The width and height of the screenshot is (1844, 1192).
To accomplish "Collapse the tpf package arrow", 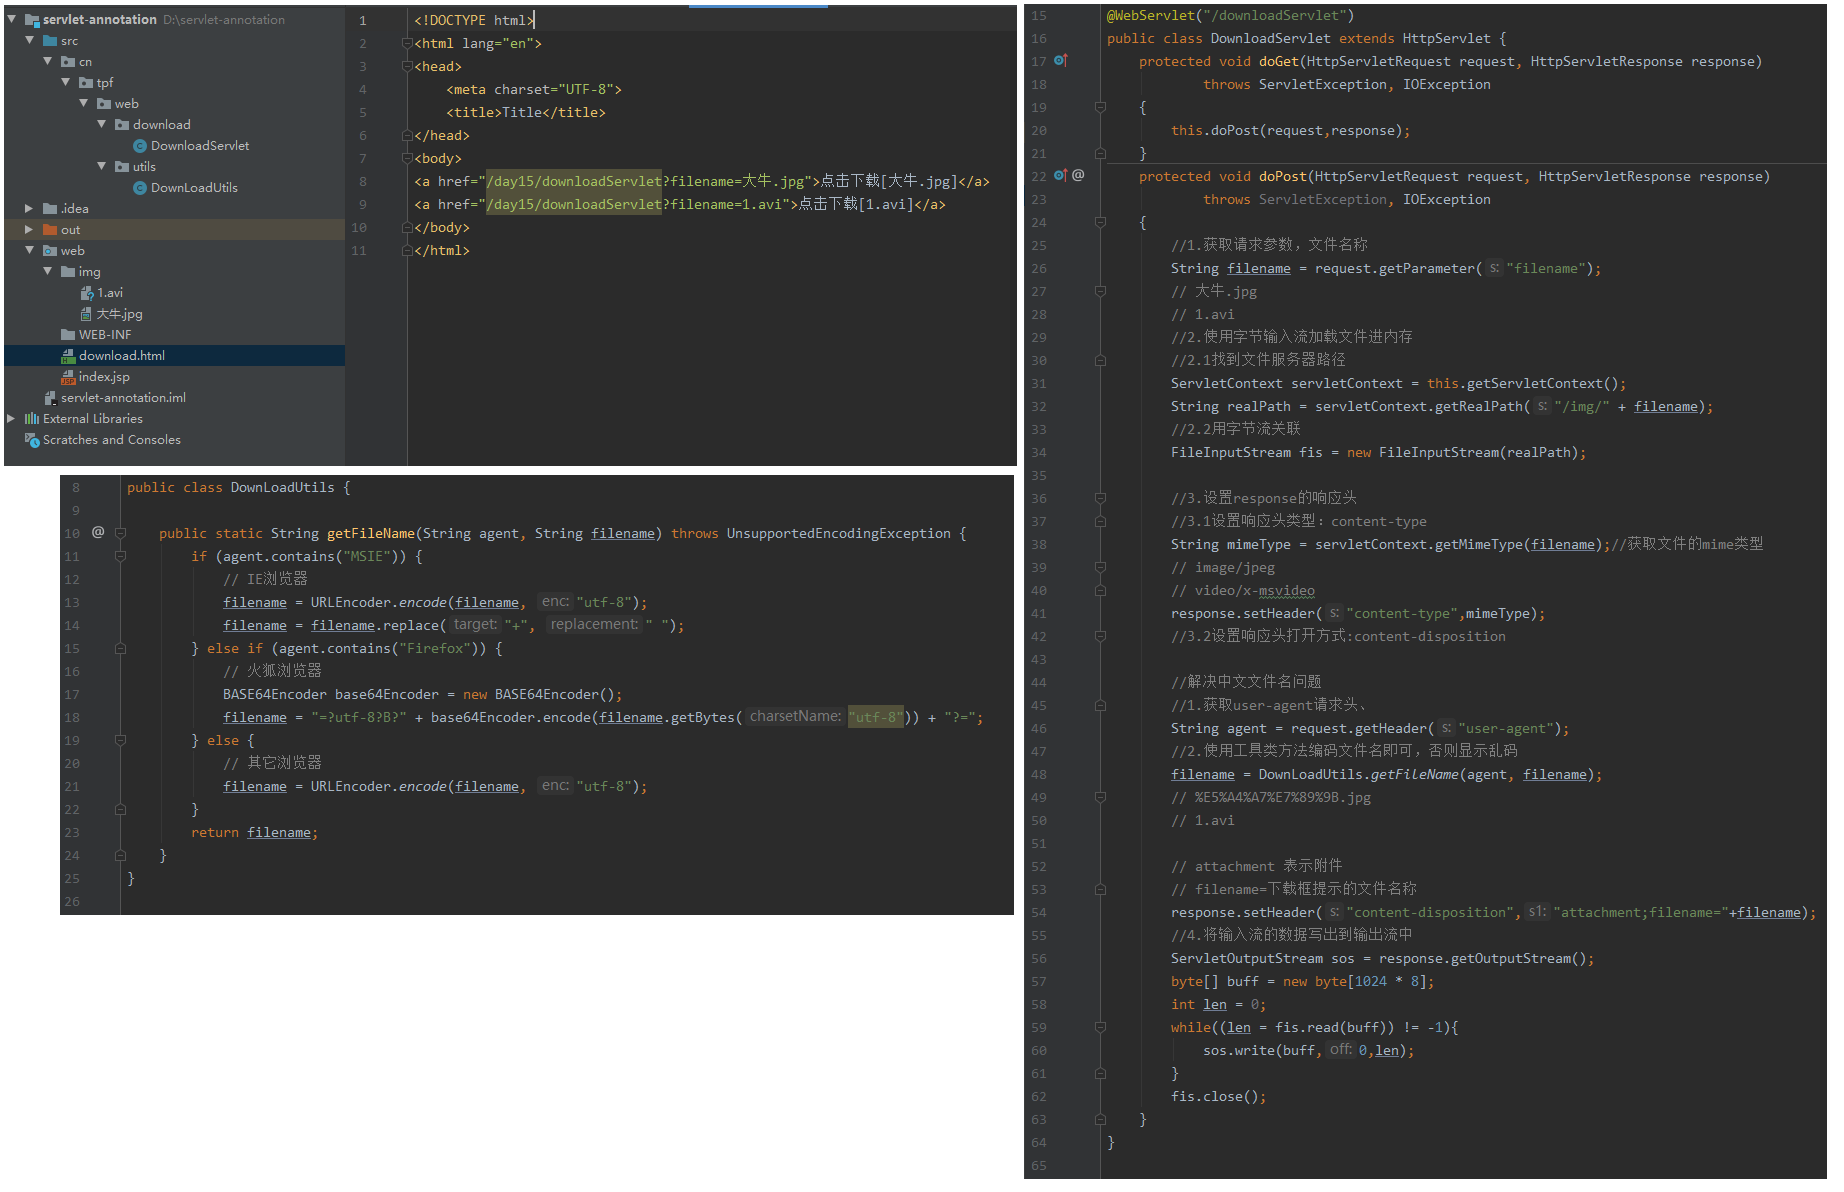I will tap(66, 82).
